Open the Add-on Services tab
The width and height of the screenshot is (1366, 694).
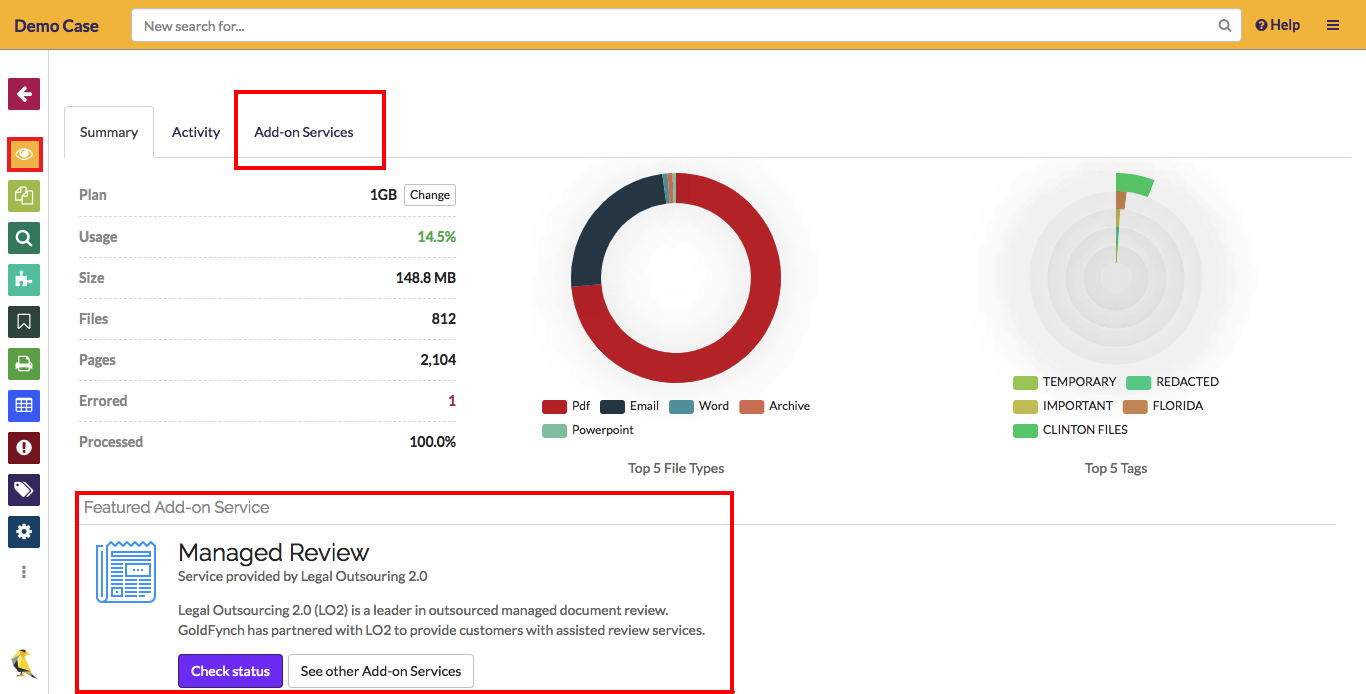305,131
